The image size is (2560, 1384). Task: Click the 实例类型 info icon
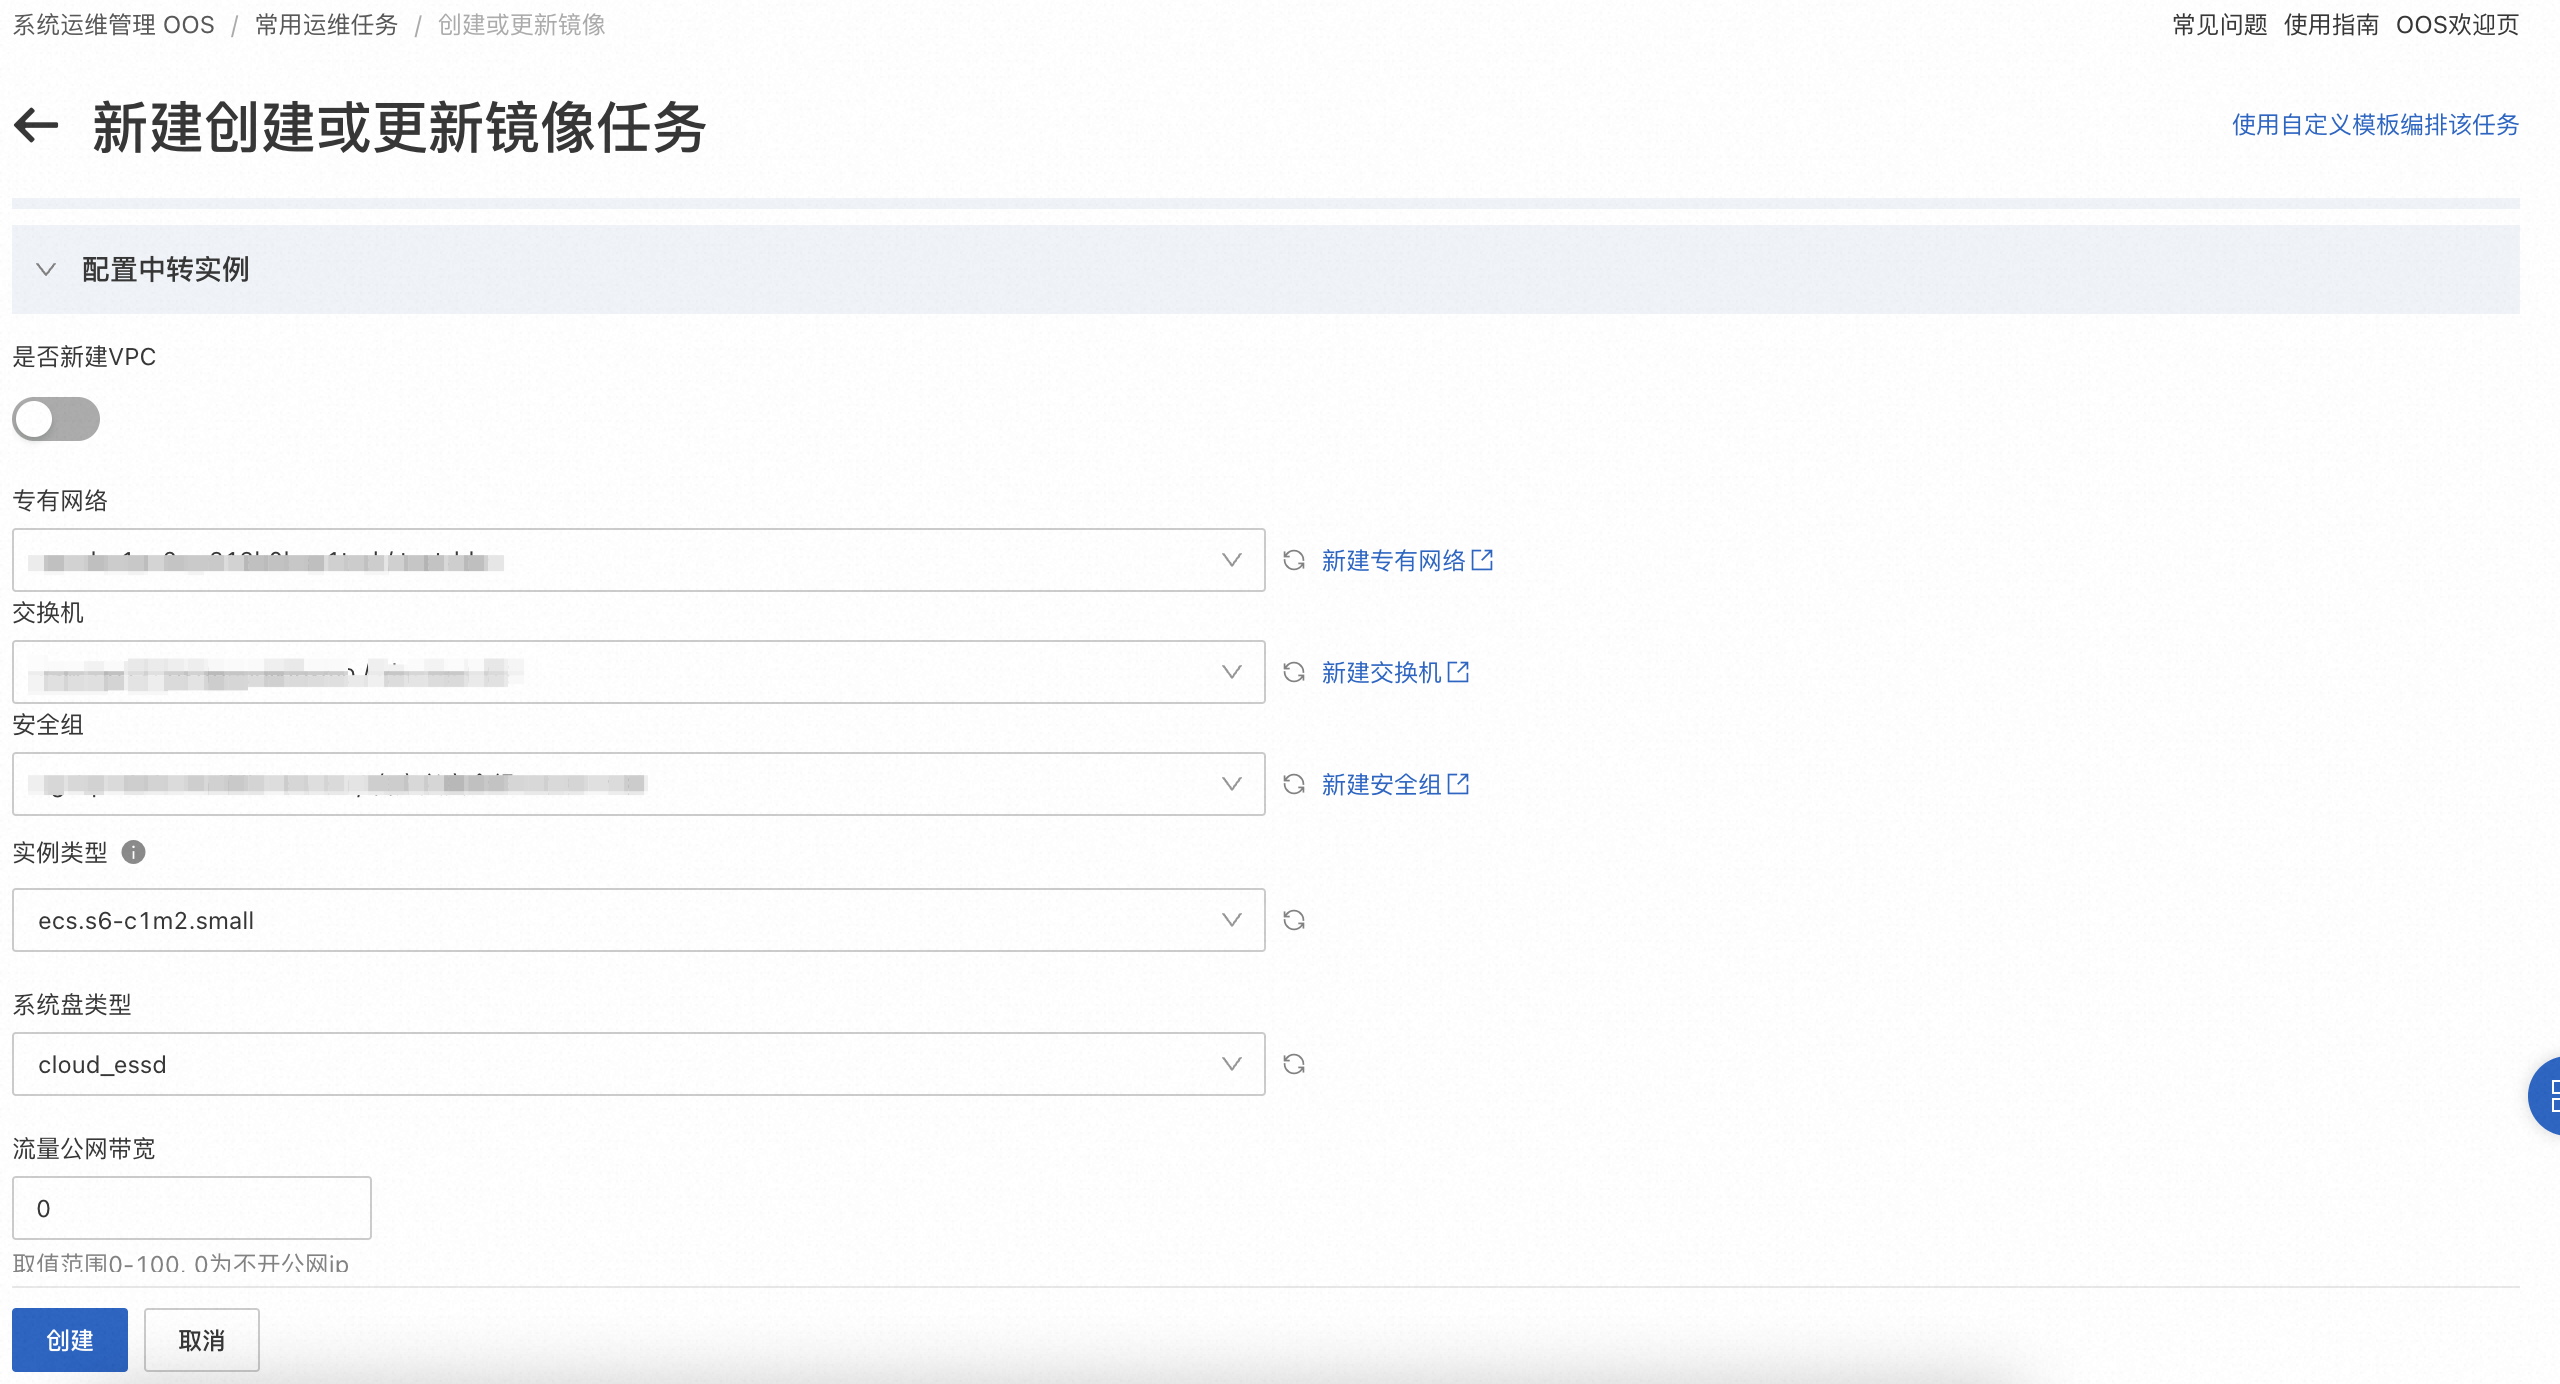[133, 852]
